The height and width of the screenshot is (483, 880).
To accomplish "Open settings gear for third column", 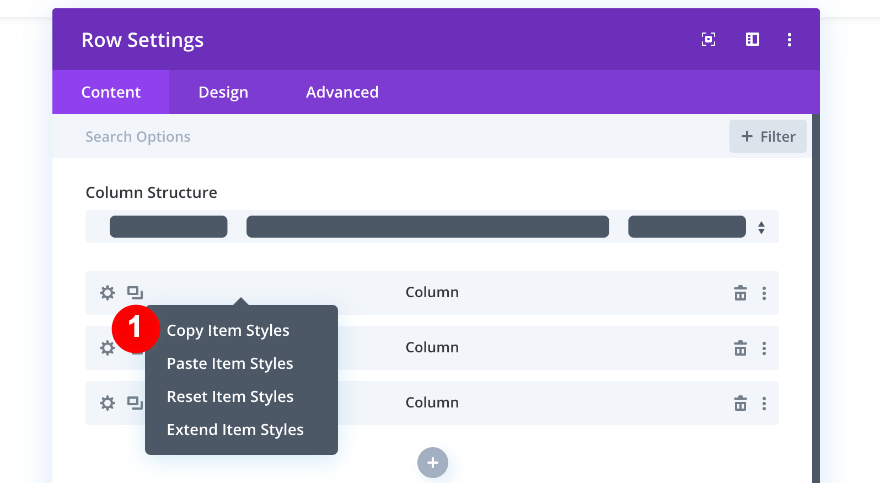I will coord(107,403).
